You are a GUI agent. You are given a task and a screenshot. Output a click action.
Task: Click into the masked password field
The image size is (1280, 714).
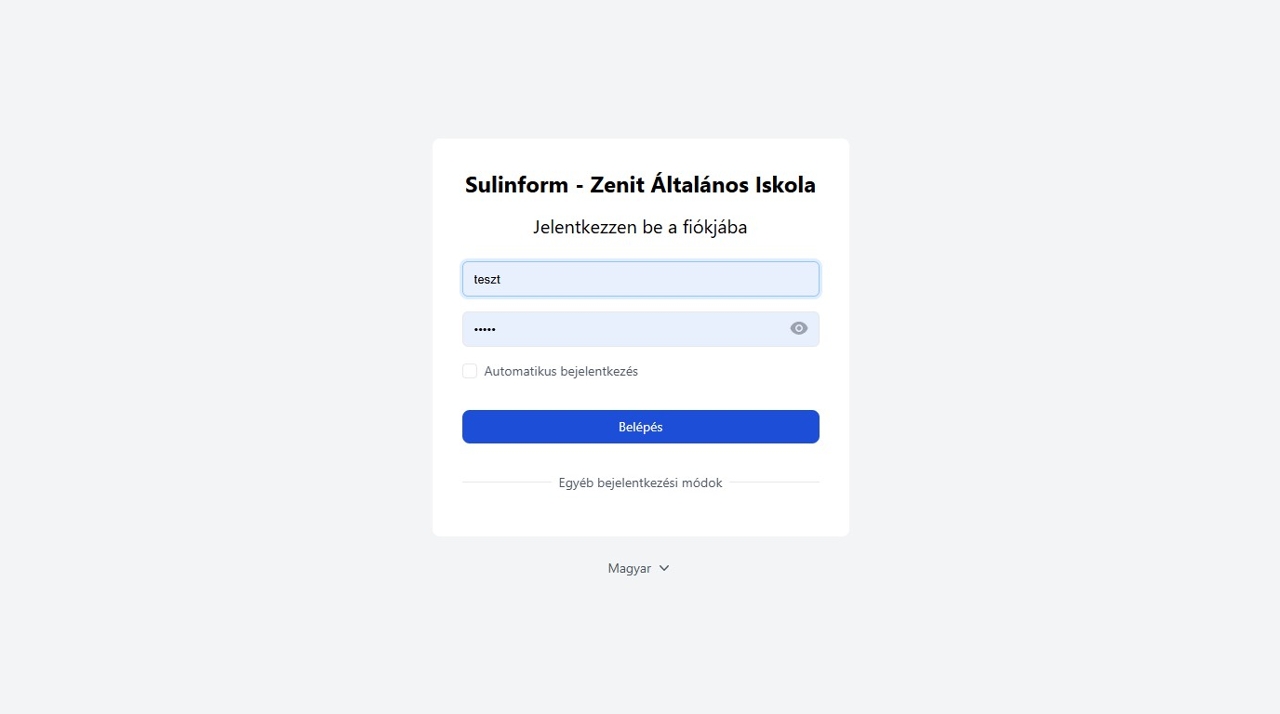click(x=620, y=329)
